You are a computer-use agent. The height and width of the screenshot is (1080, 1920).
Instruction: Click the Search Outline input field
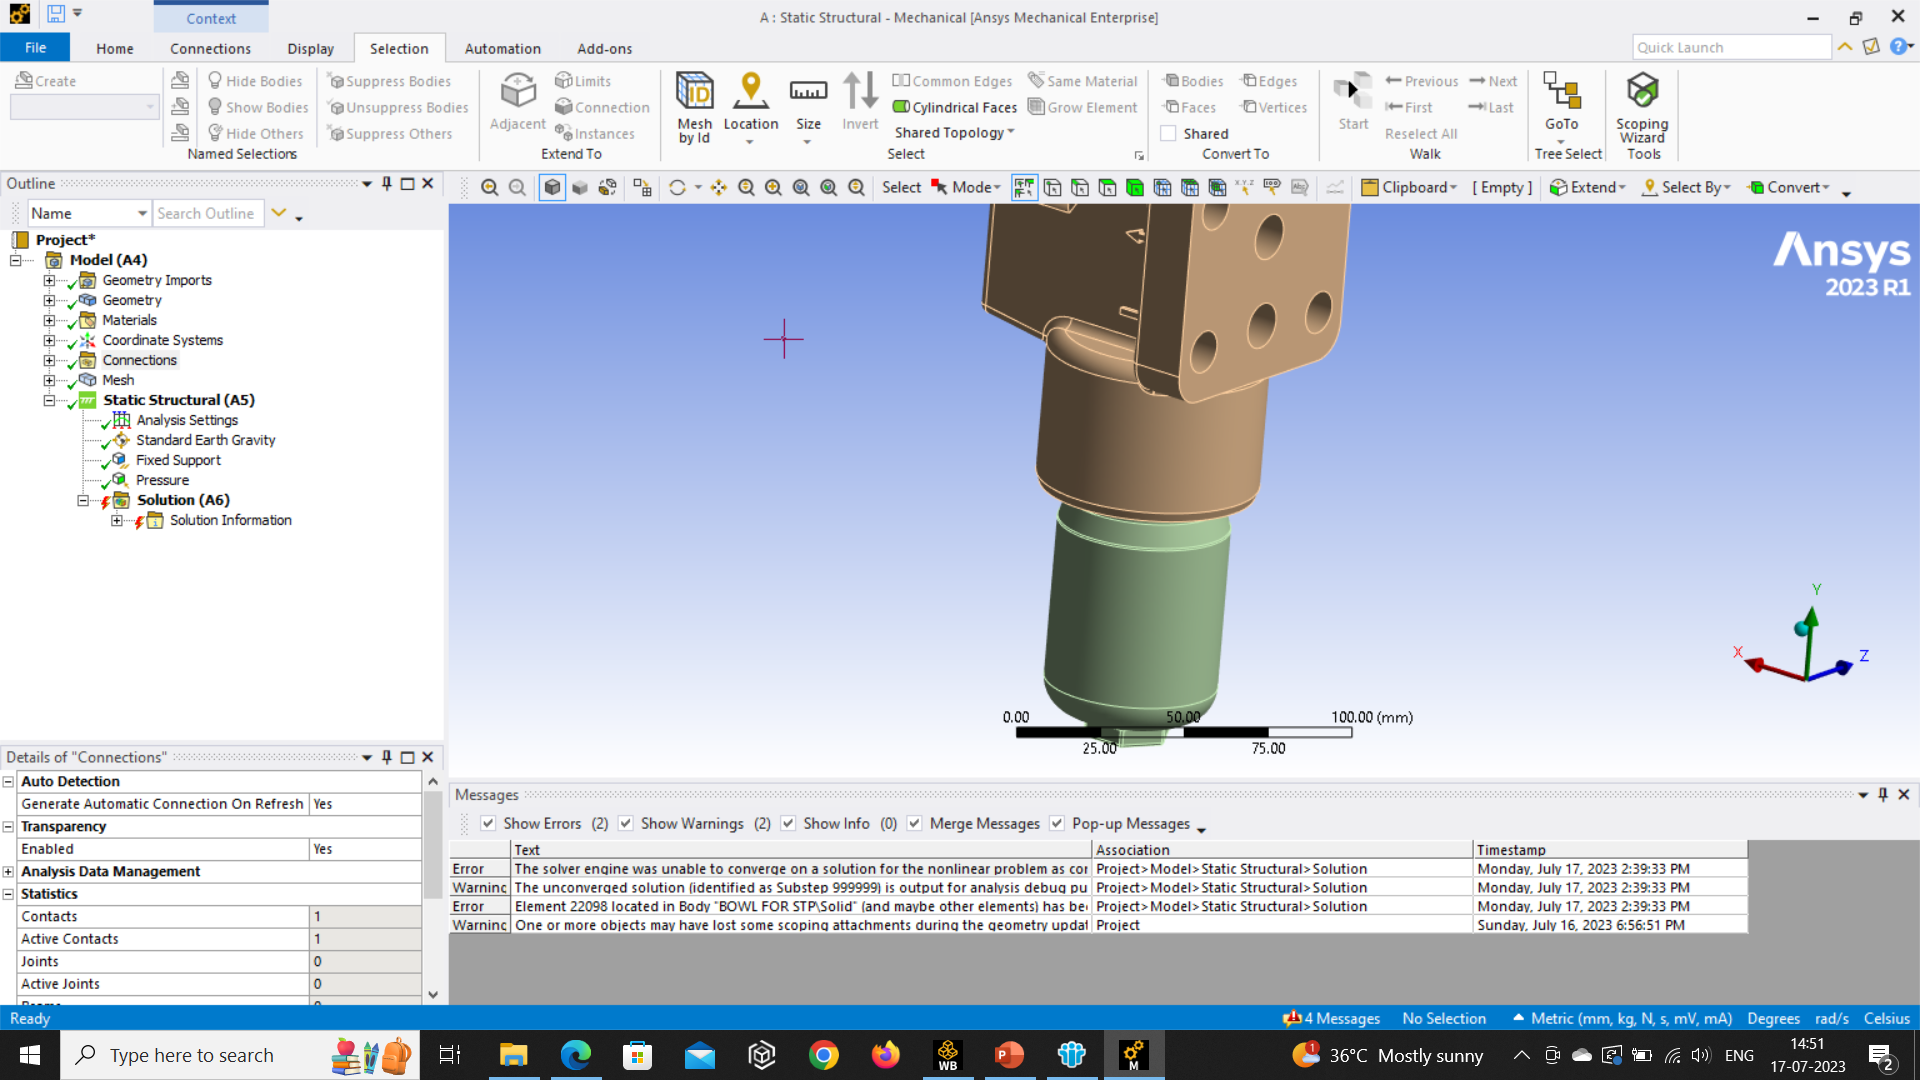[208, 213]
